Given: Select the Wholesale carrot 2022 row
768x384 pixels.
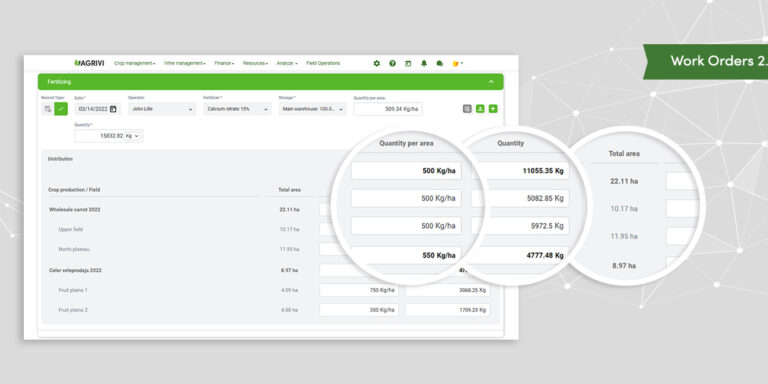Looking at the screenshot, I should point(74,209).
